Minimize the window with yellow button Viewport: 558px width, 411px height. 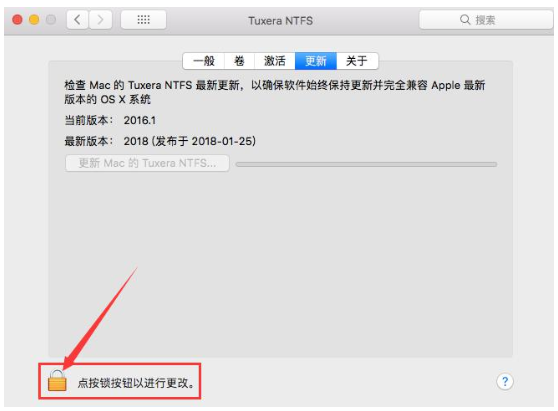coord(34,19)
